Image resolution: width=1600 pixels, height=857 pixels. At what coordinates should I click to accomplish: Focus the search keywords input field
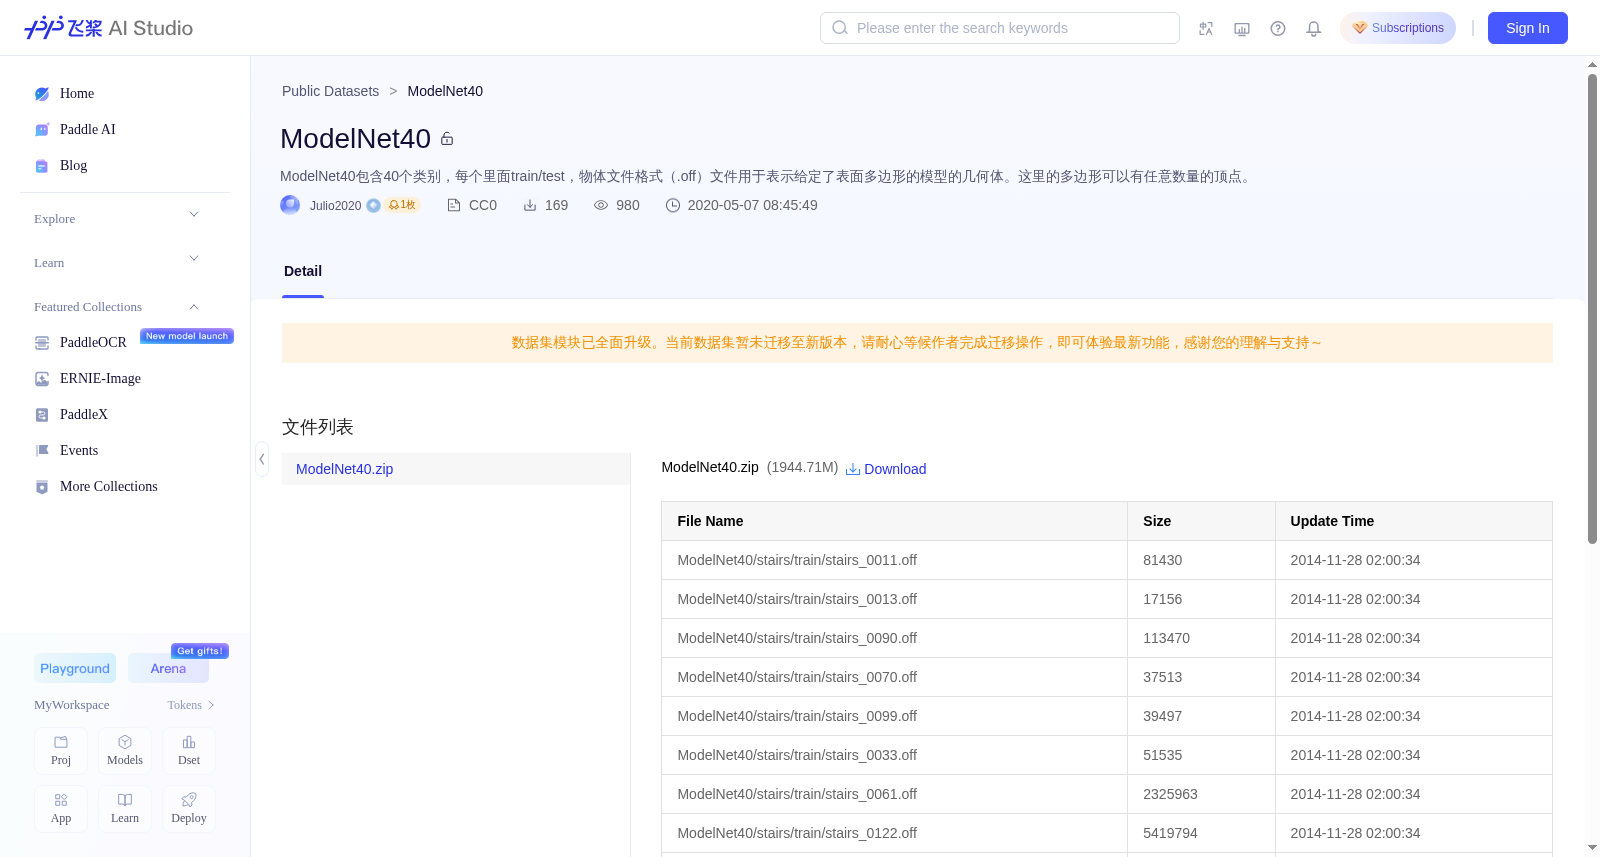(1000, 28)
